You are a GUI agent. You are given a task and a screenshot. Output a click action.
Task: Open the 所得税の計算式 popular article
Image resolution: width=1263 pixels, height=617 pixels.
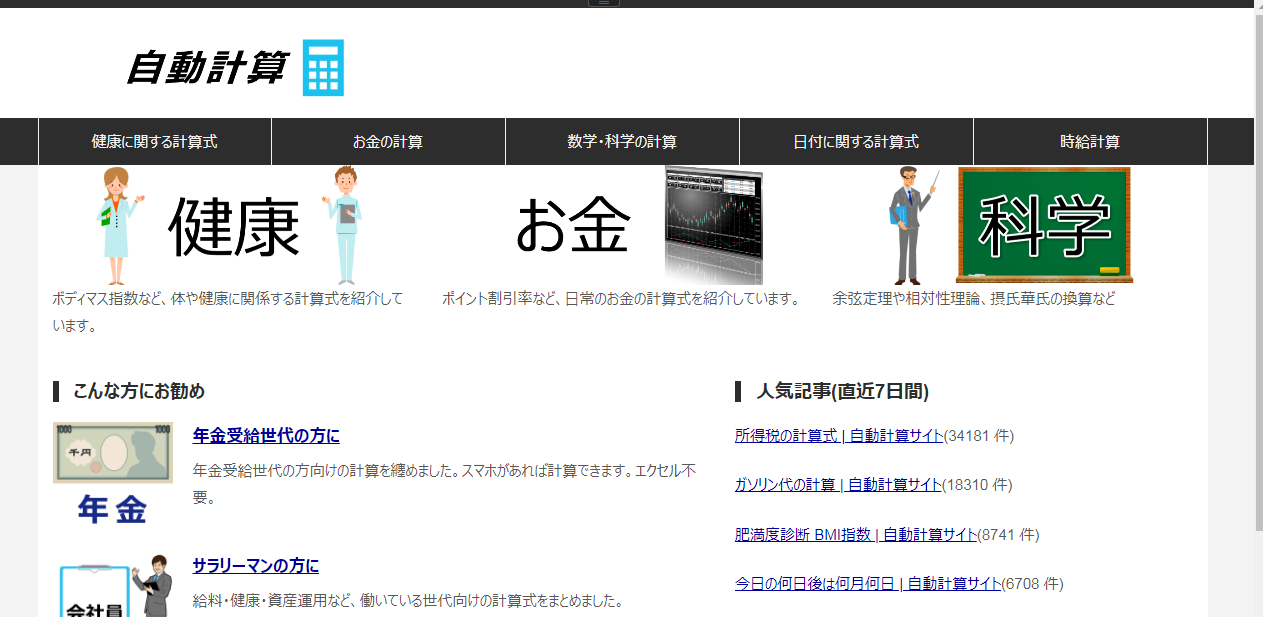pos(839,436)
